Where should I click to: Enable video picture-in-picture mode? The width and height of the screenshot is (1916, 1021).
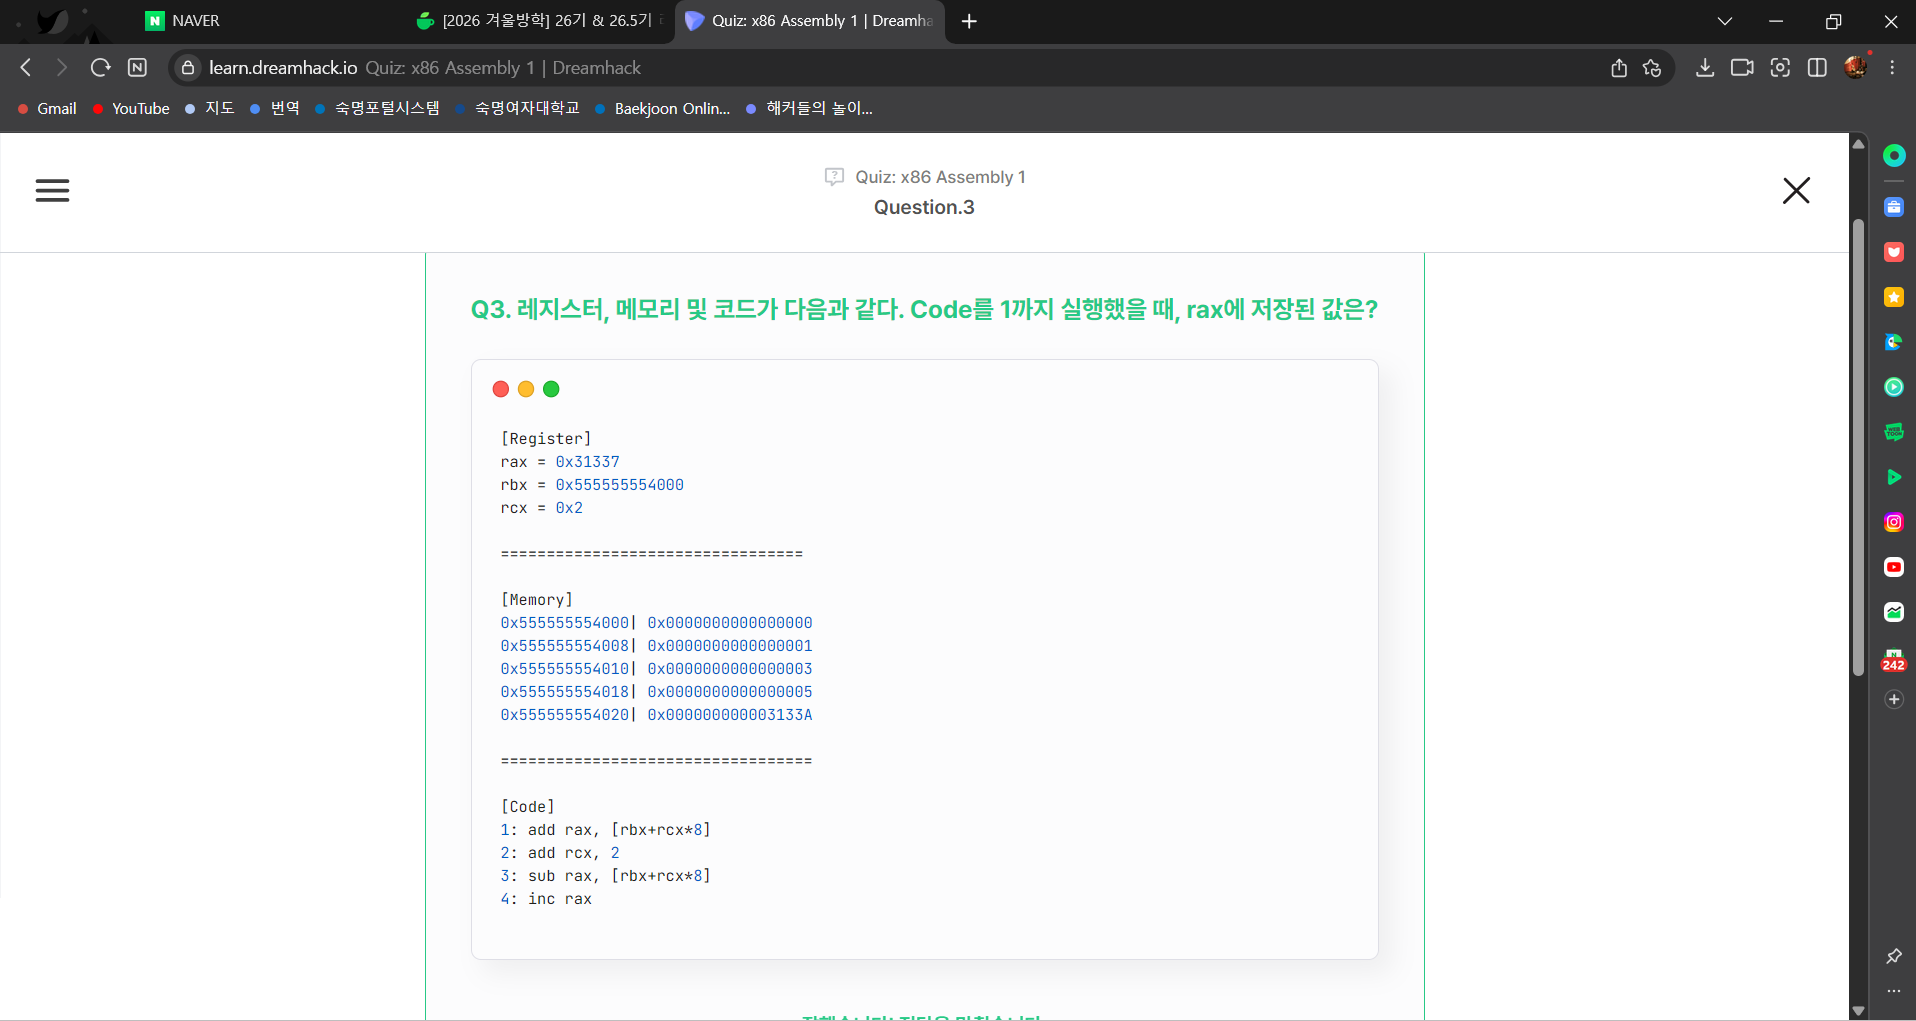1743,68
